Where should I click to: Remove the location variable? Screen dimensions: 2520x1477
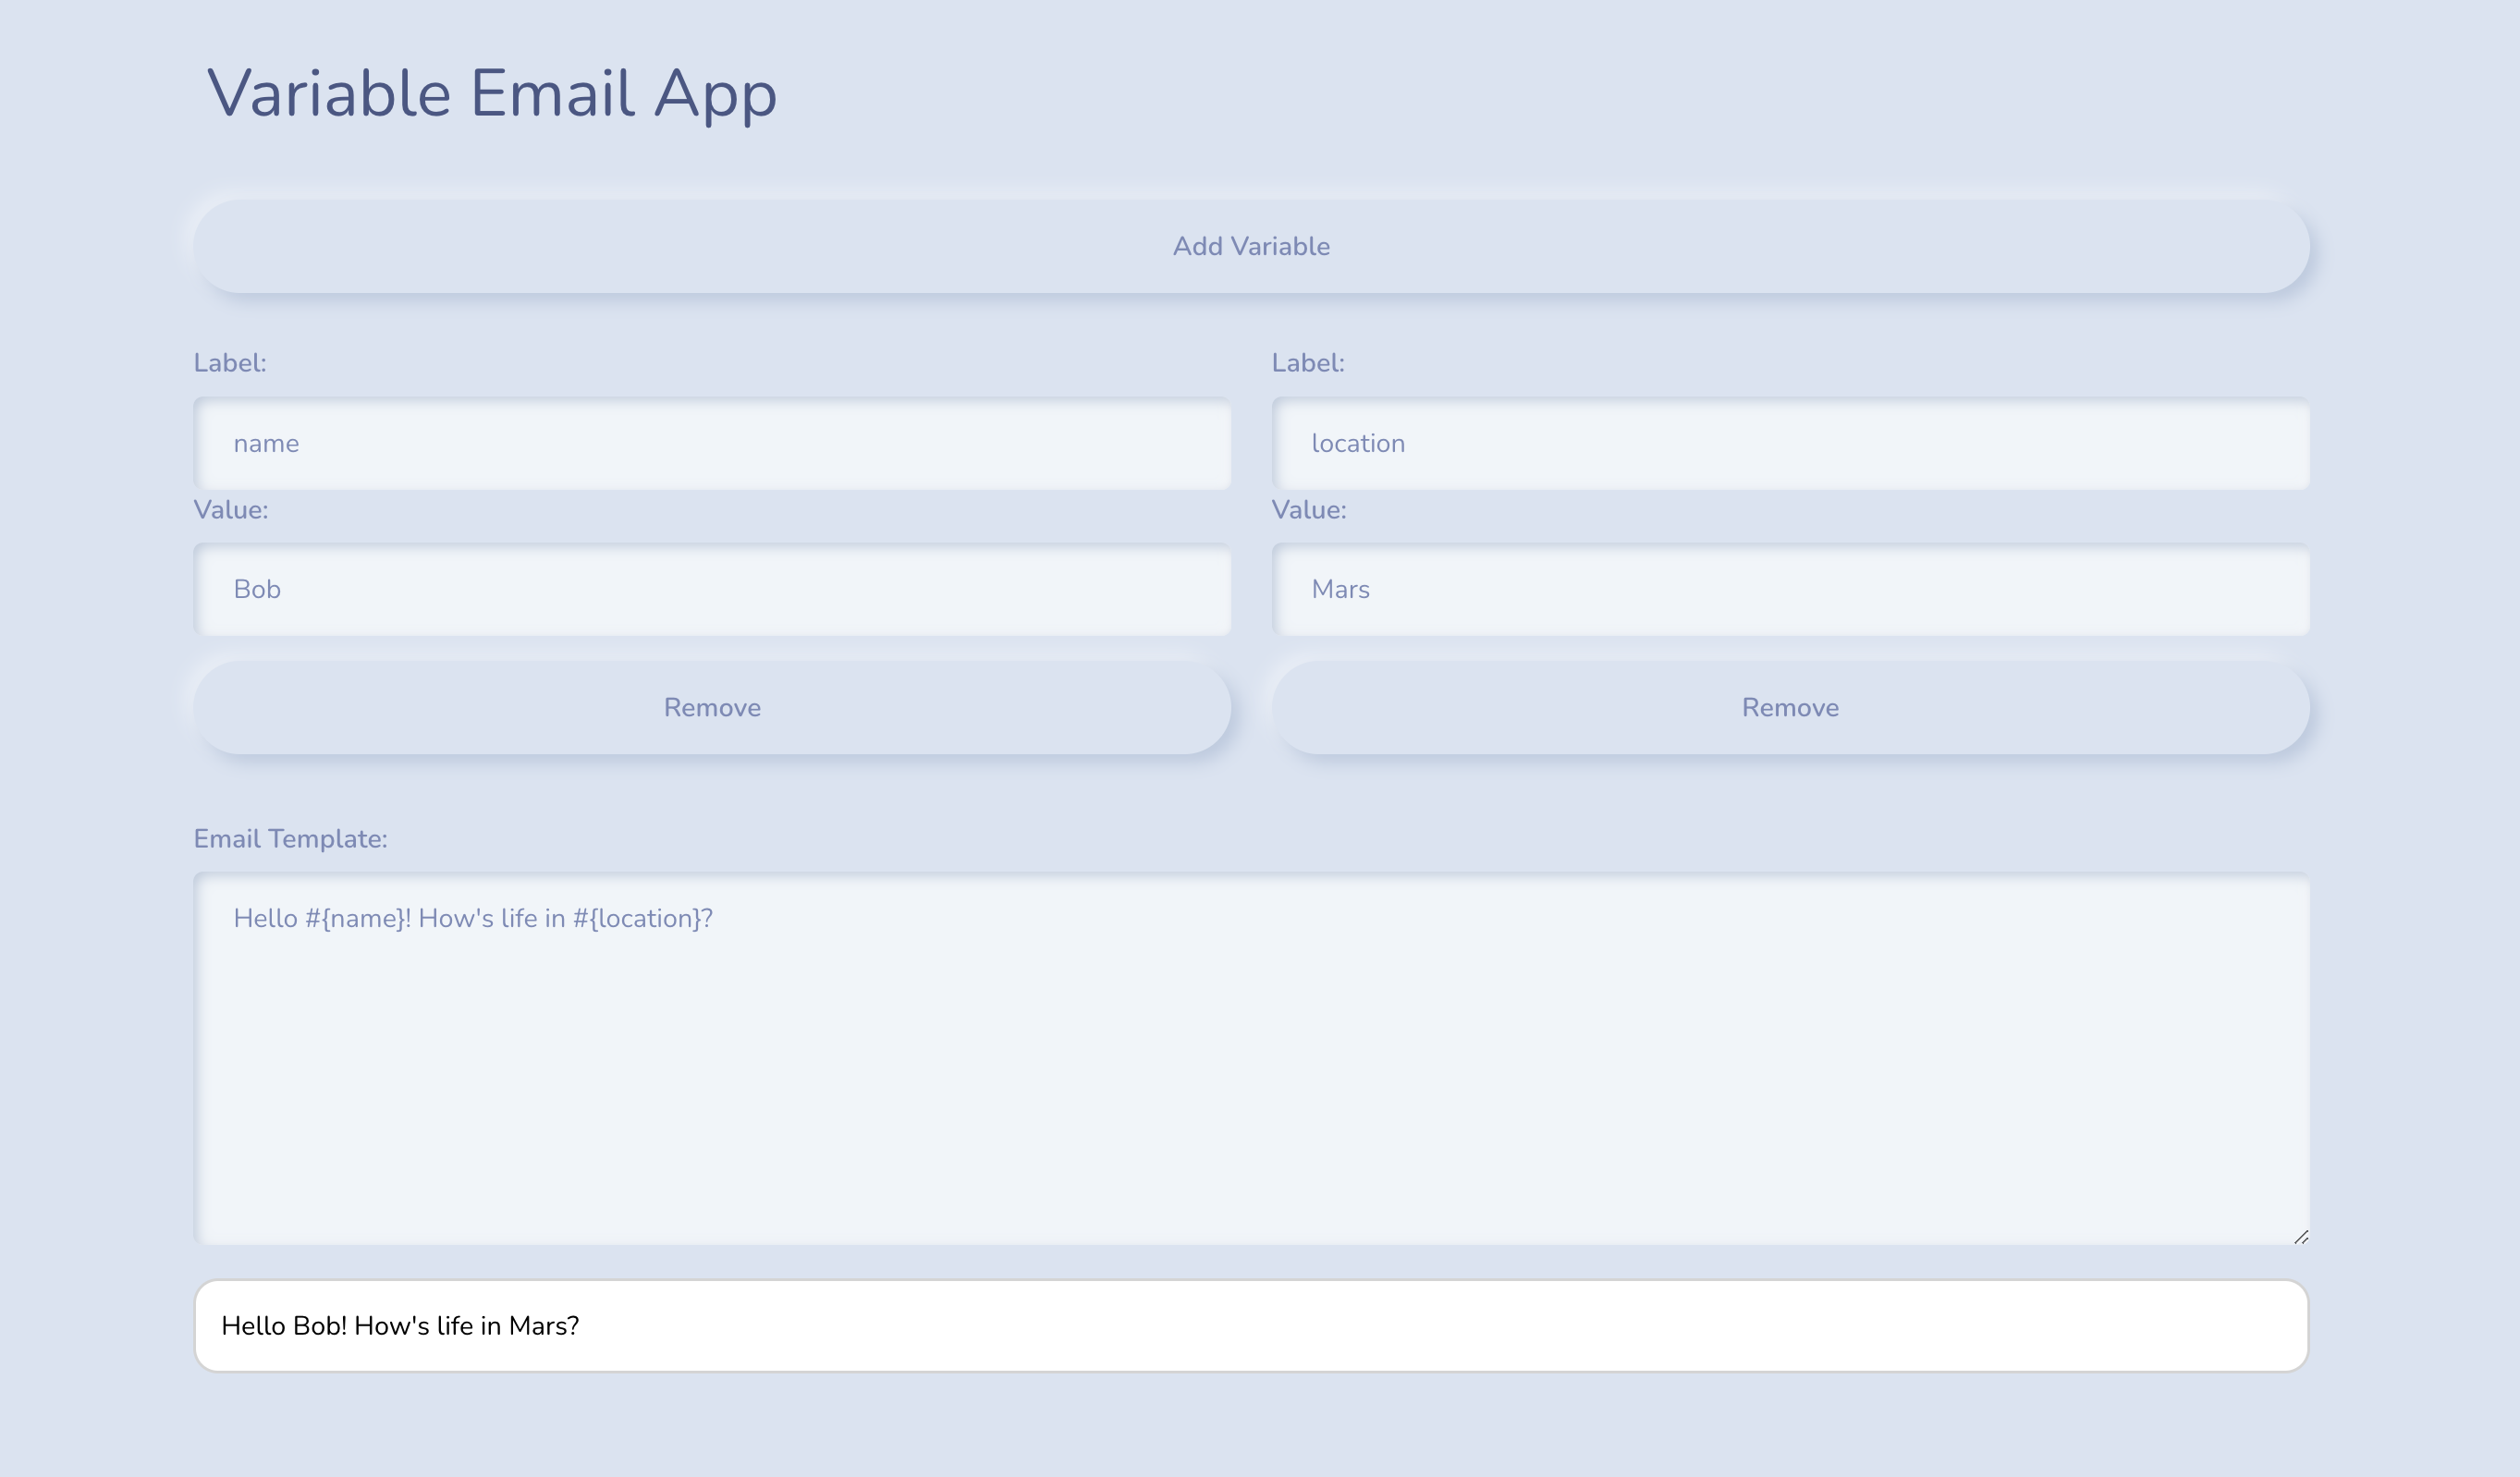[1789, 708]
